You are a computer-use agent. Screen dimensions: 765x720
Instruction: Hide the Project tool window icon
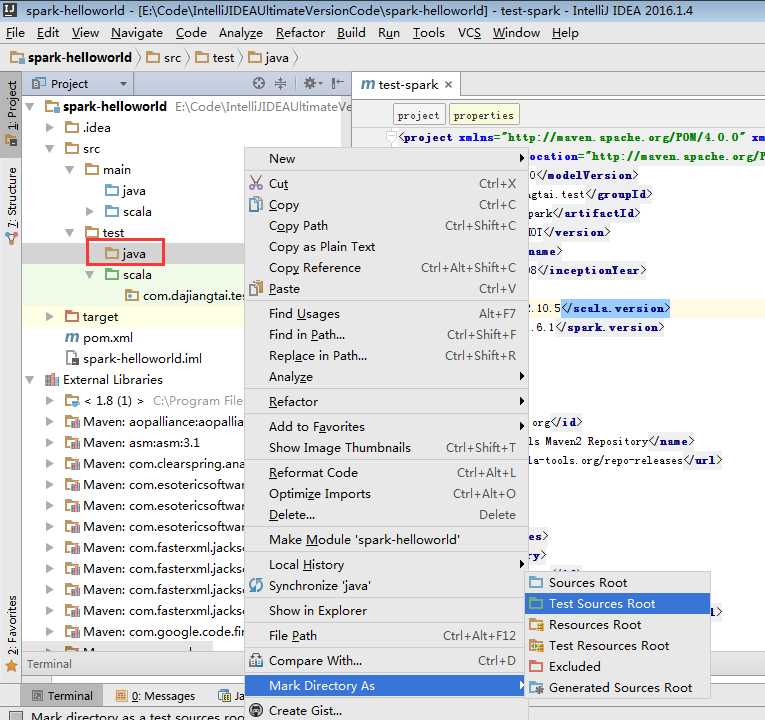(337, 83)
